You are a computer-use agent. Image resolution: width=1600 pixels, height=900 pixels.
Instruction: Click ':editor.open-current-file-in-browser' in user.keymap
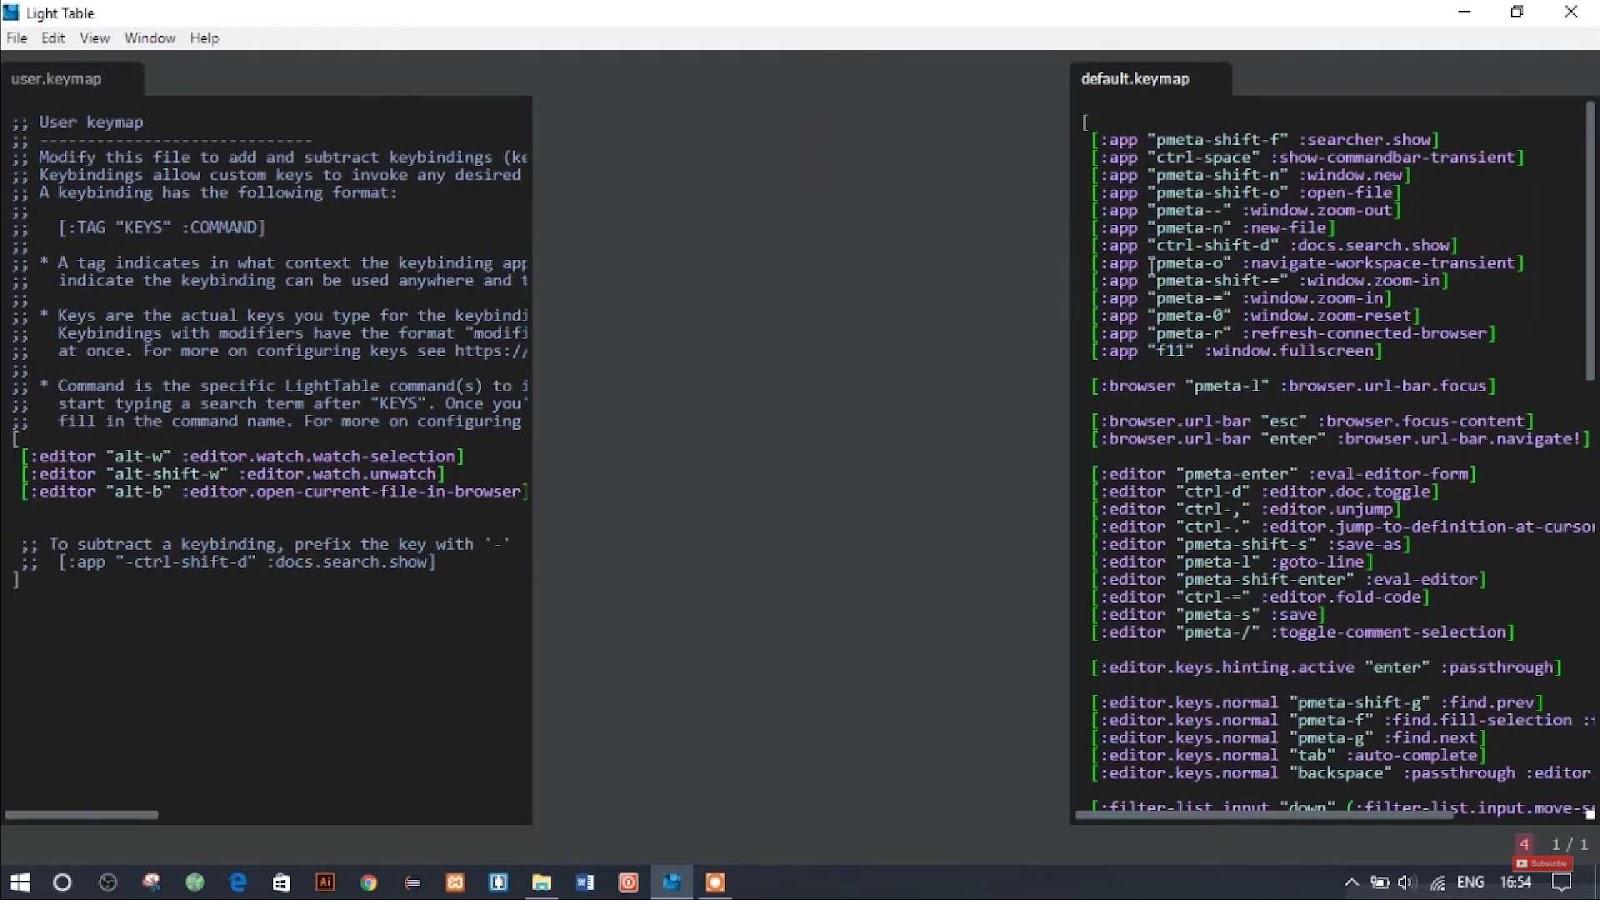[x=353, y=492]
